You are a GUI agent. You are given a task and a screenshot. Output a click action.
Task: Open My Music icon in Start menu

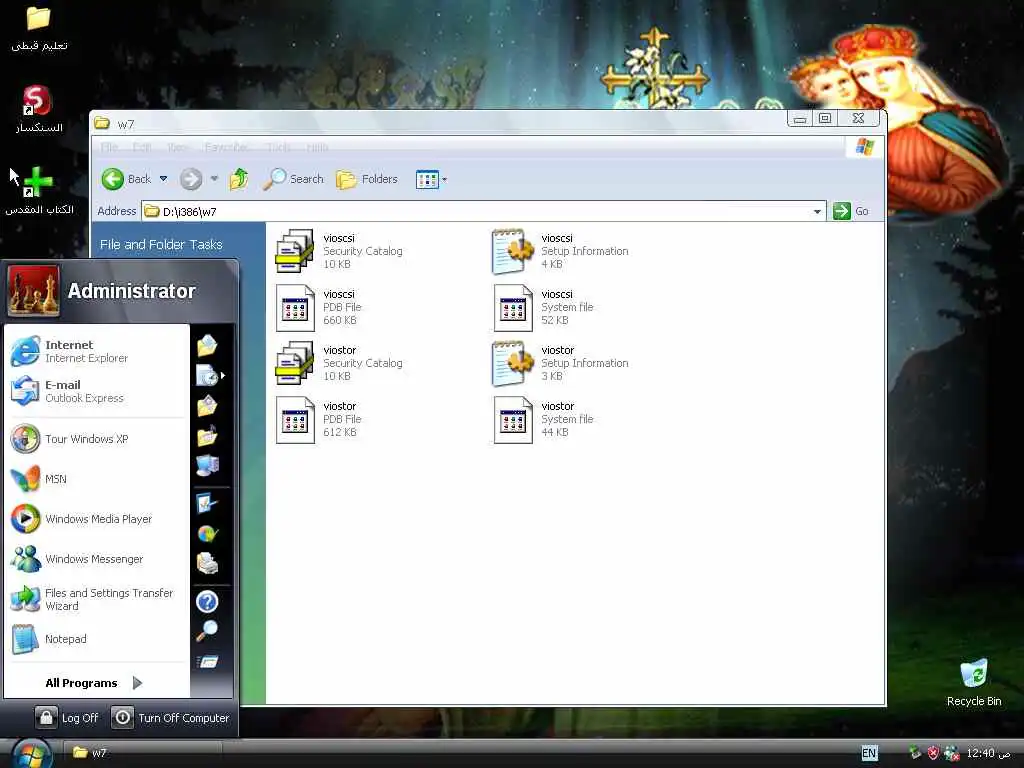pyautogui.click(x=207, y=436)
